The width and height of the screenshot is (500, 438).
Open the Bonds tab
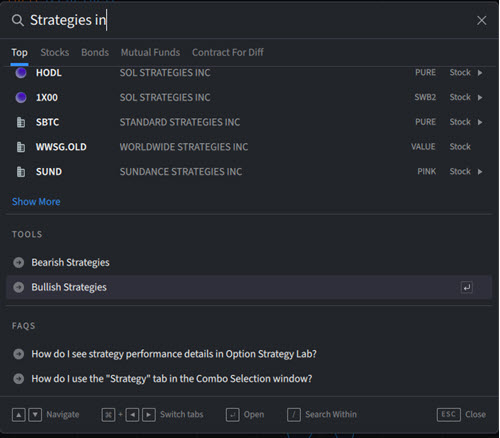pos(95,52)
